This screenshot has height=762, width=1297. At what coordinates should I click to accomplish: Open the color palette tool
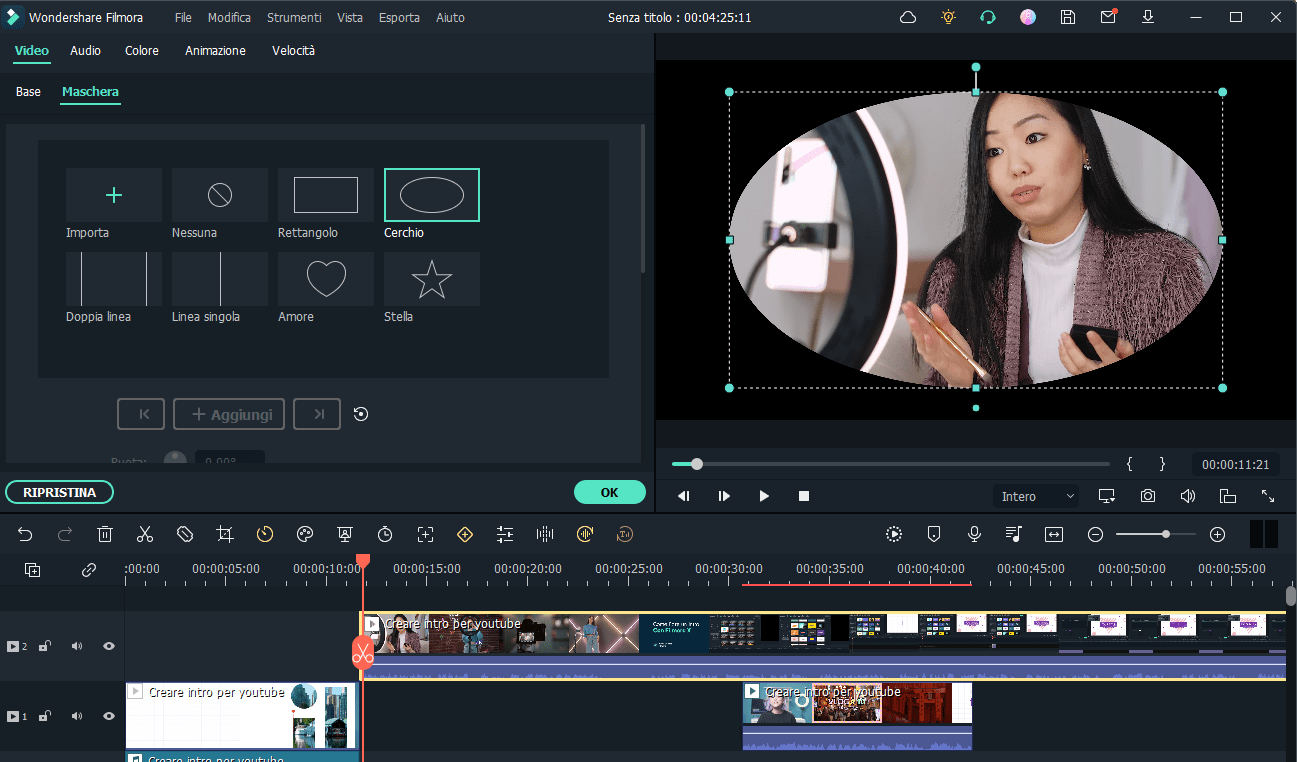pos(305,535)
